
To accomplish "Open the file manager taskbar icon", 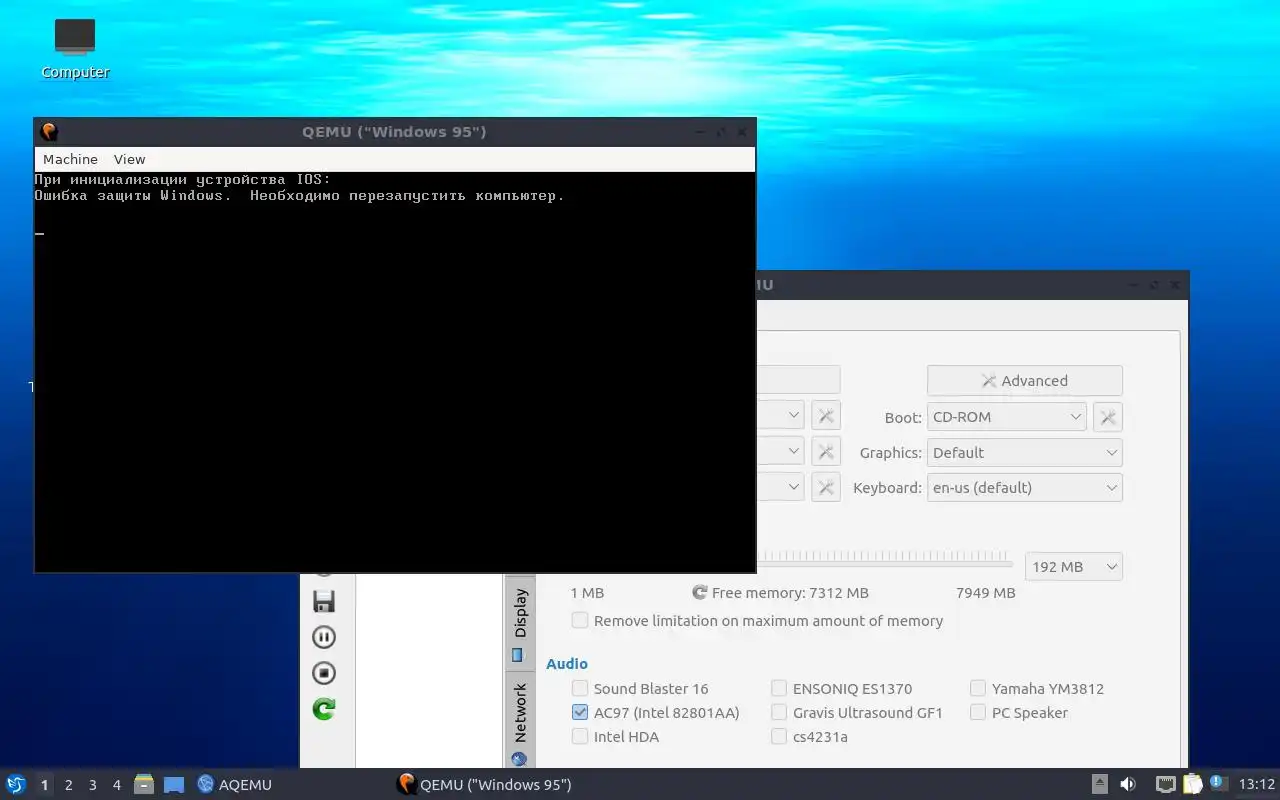I will point(144,785).
